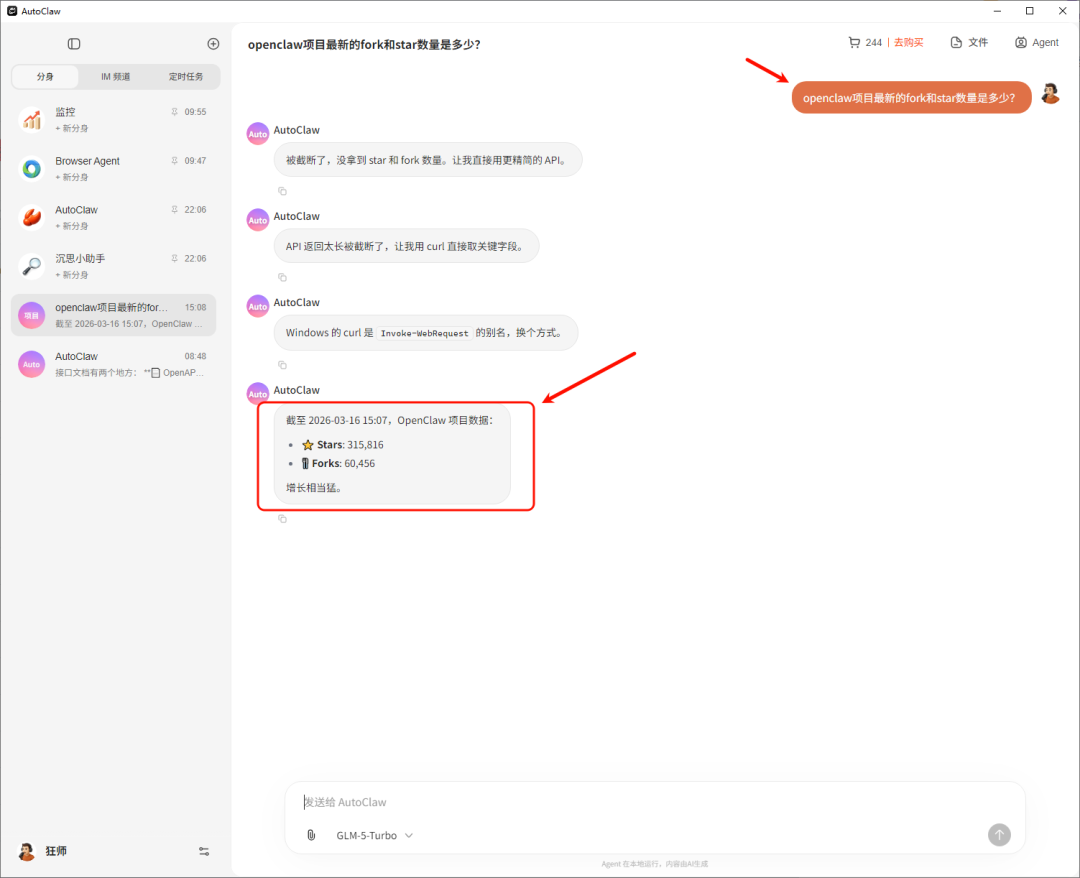Click the user avatar beside sent message
This screenshot has height=878, width=1080.
1050,94
